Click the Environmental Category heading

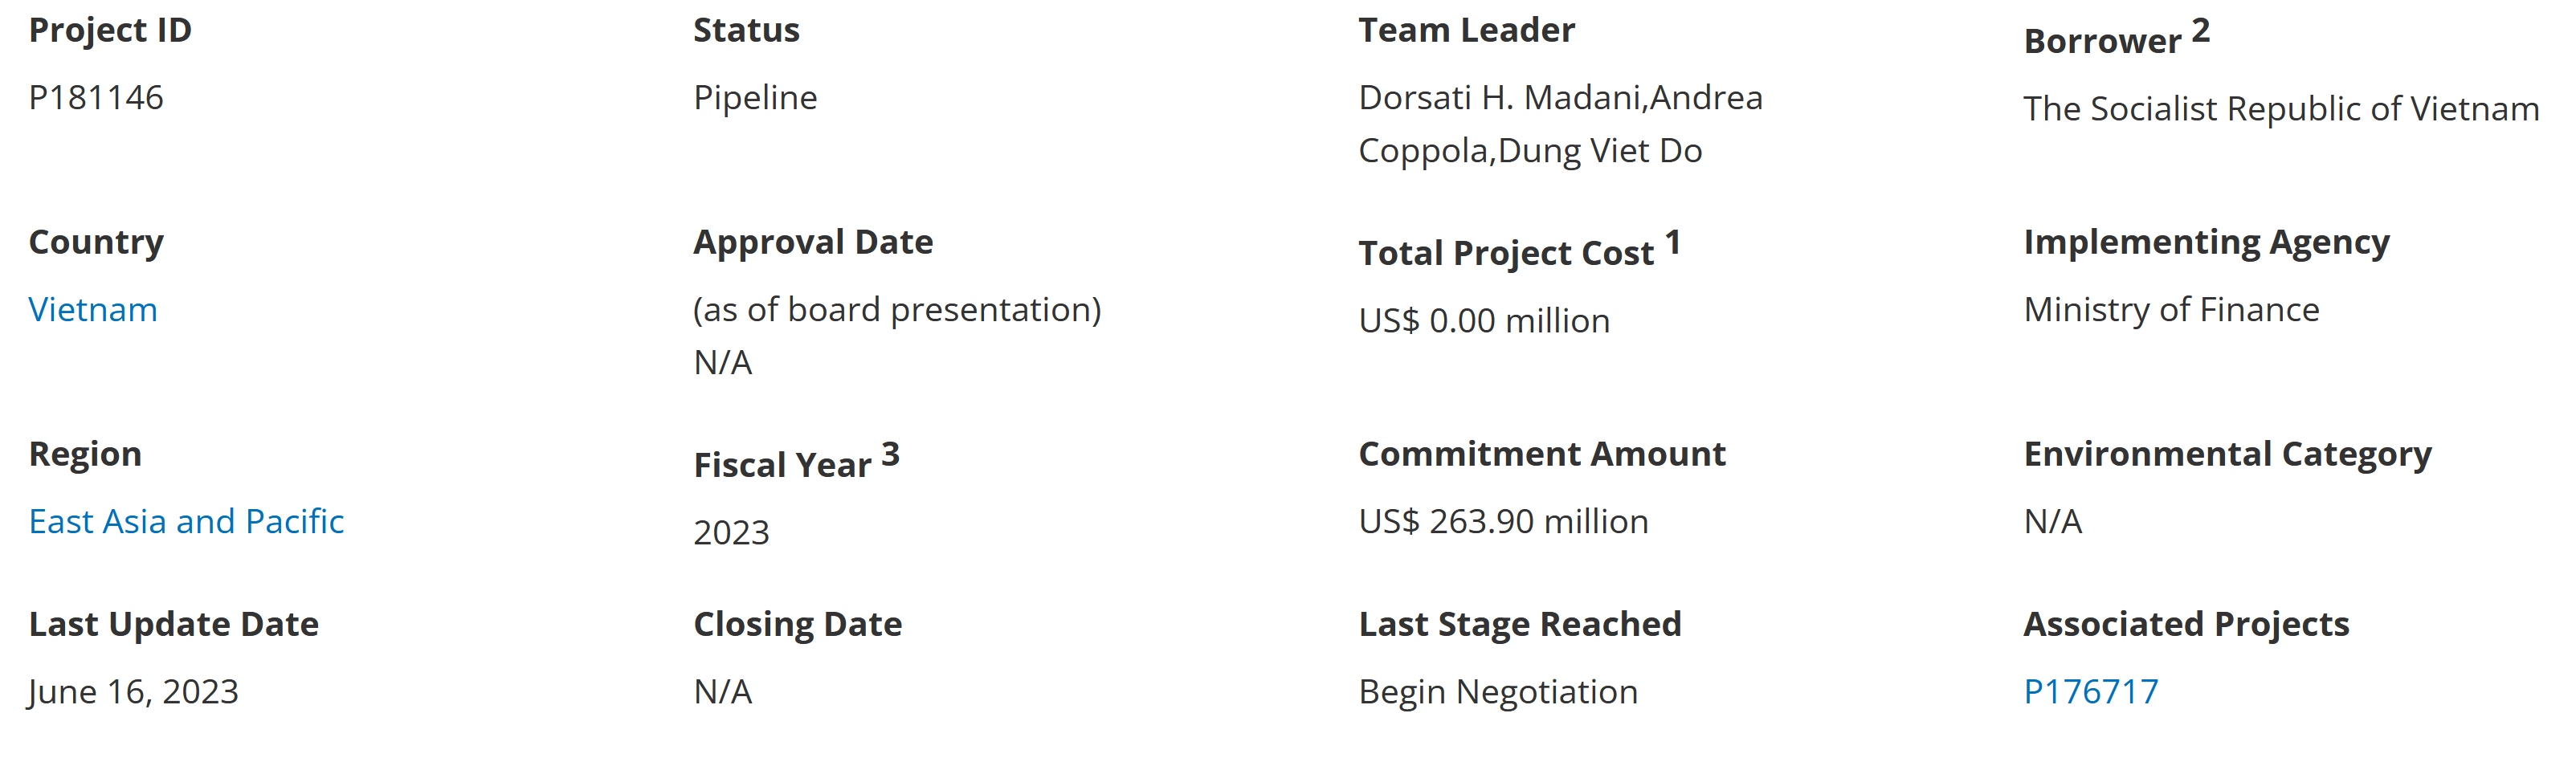(x=2227, y=454)
